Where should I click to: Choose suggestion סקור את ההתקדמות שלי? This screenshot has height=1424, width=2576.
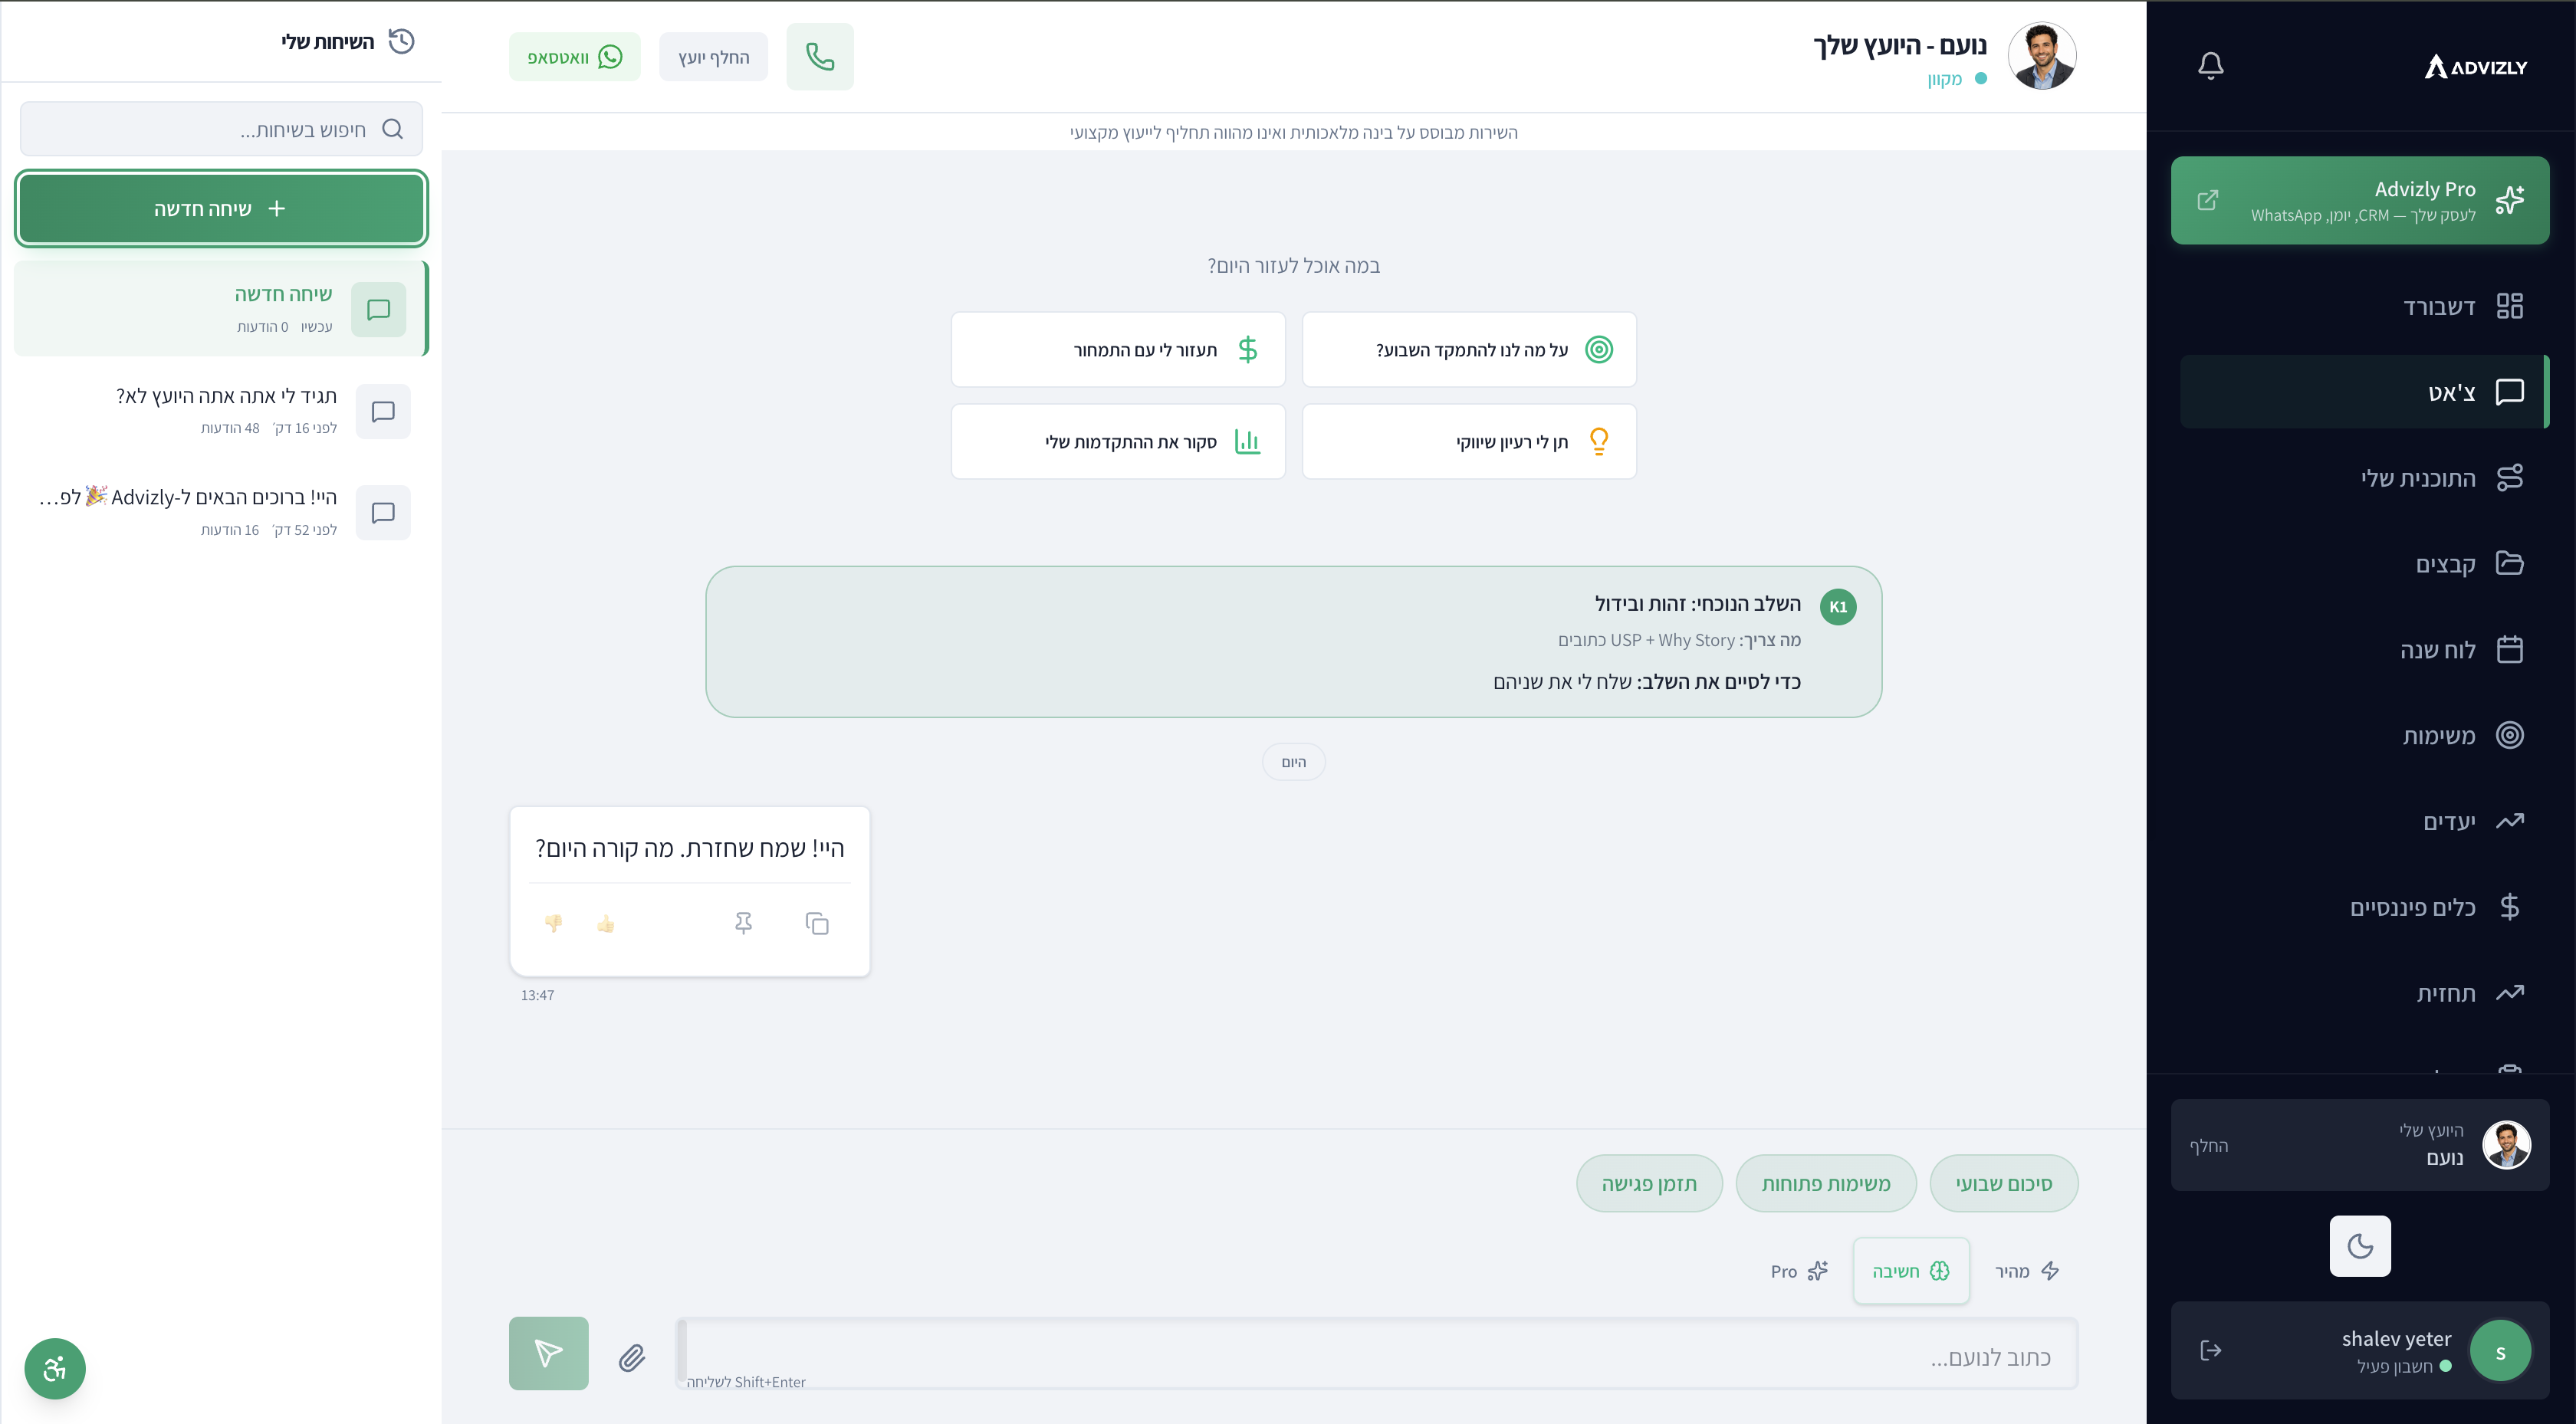[1118, 442]
